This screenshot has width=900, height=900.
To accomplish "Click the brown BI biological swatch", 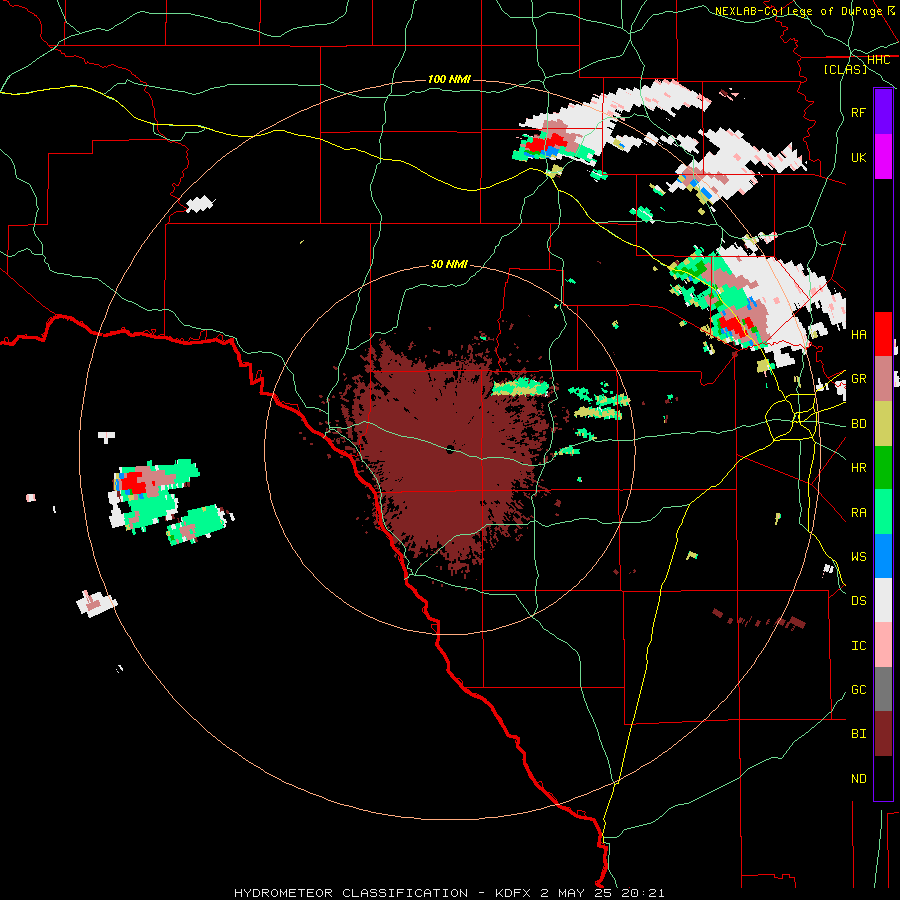I will pos(883,734).
